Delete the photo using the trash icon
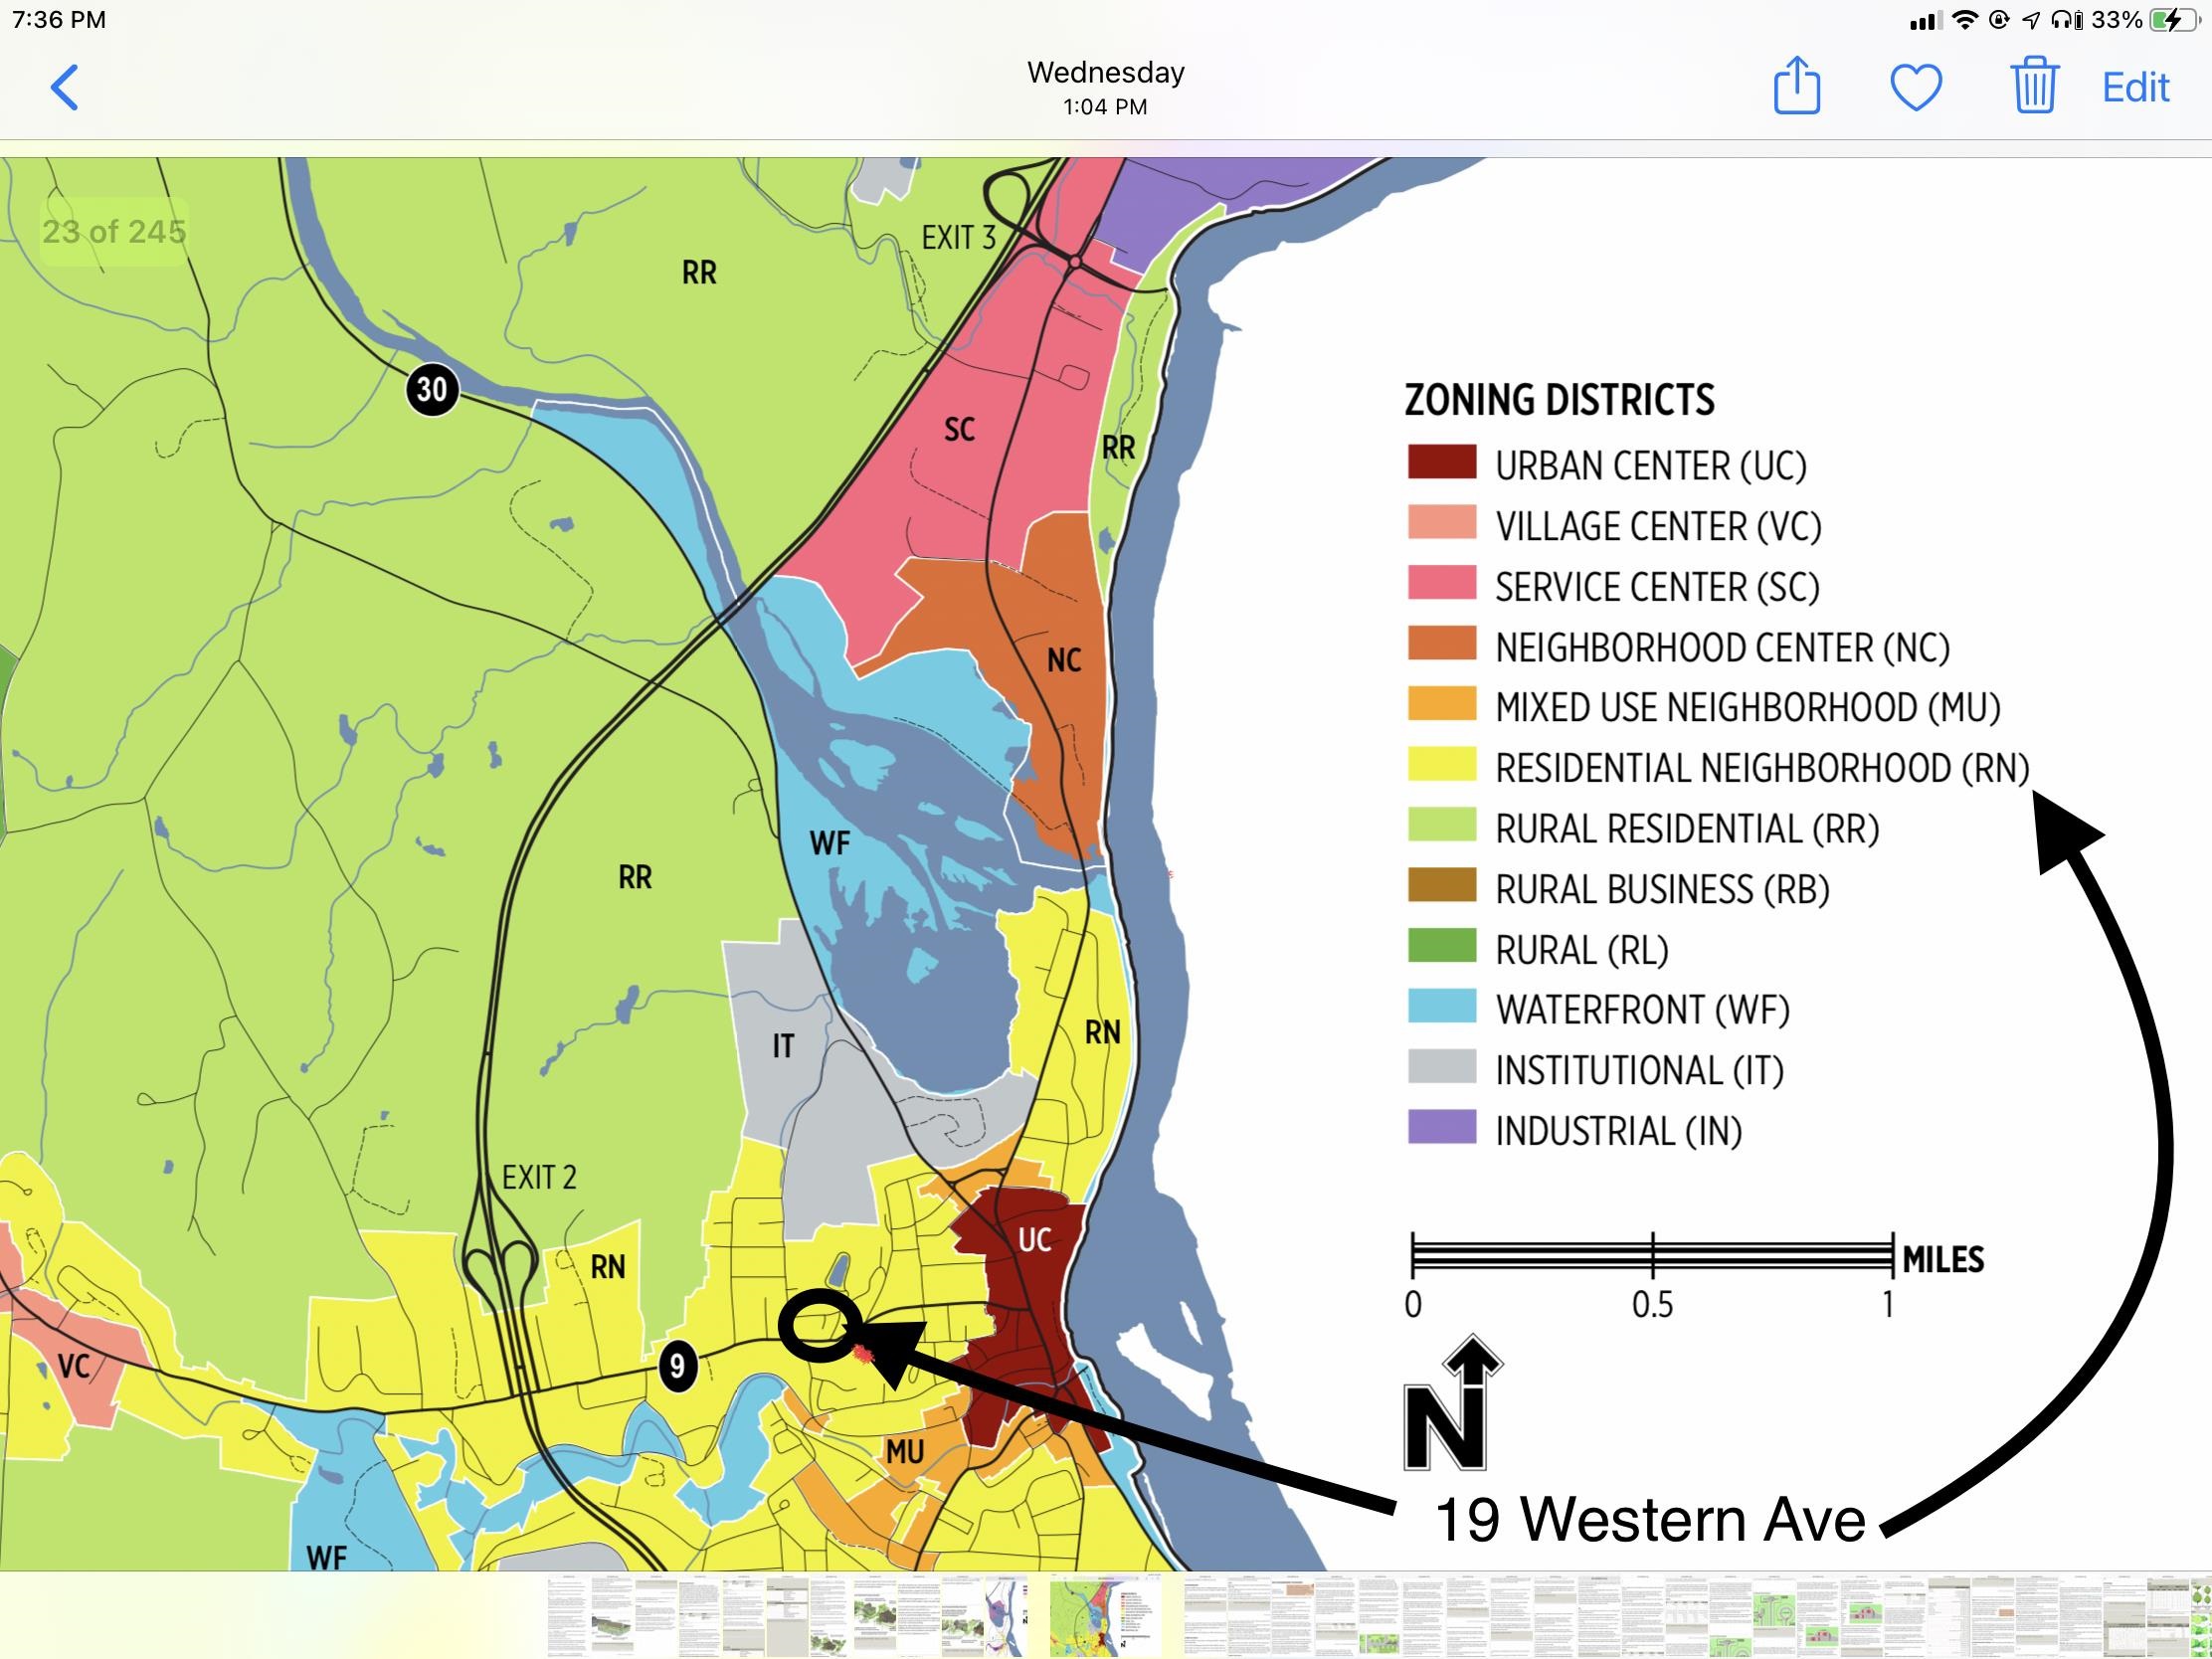 click(x=2033, y=87)
